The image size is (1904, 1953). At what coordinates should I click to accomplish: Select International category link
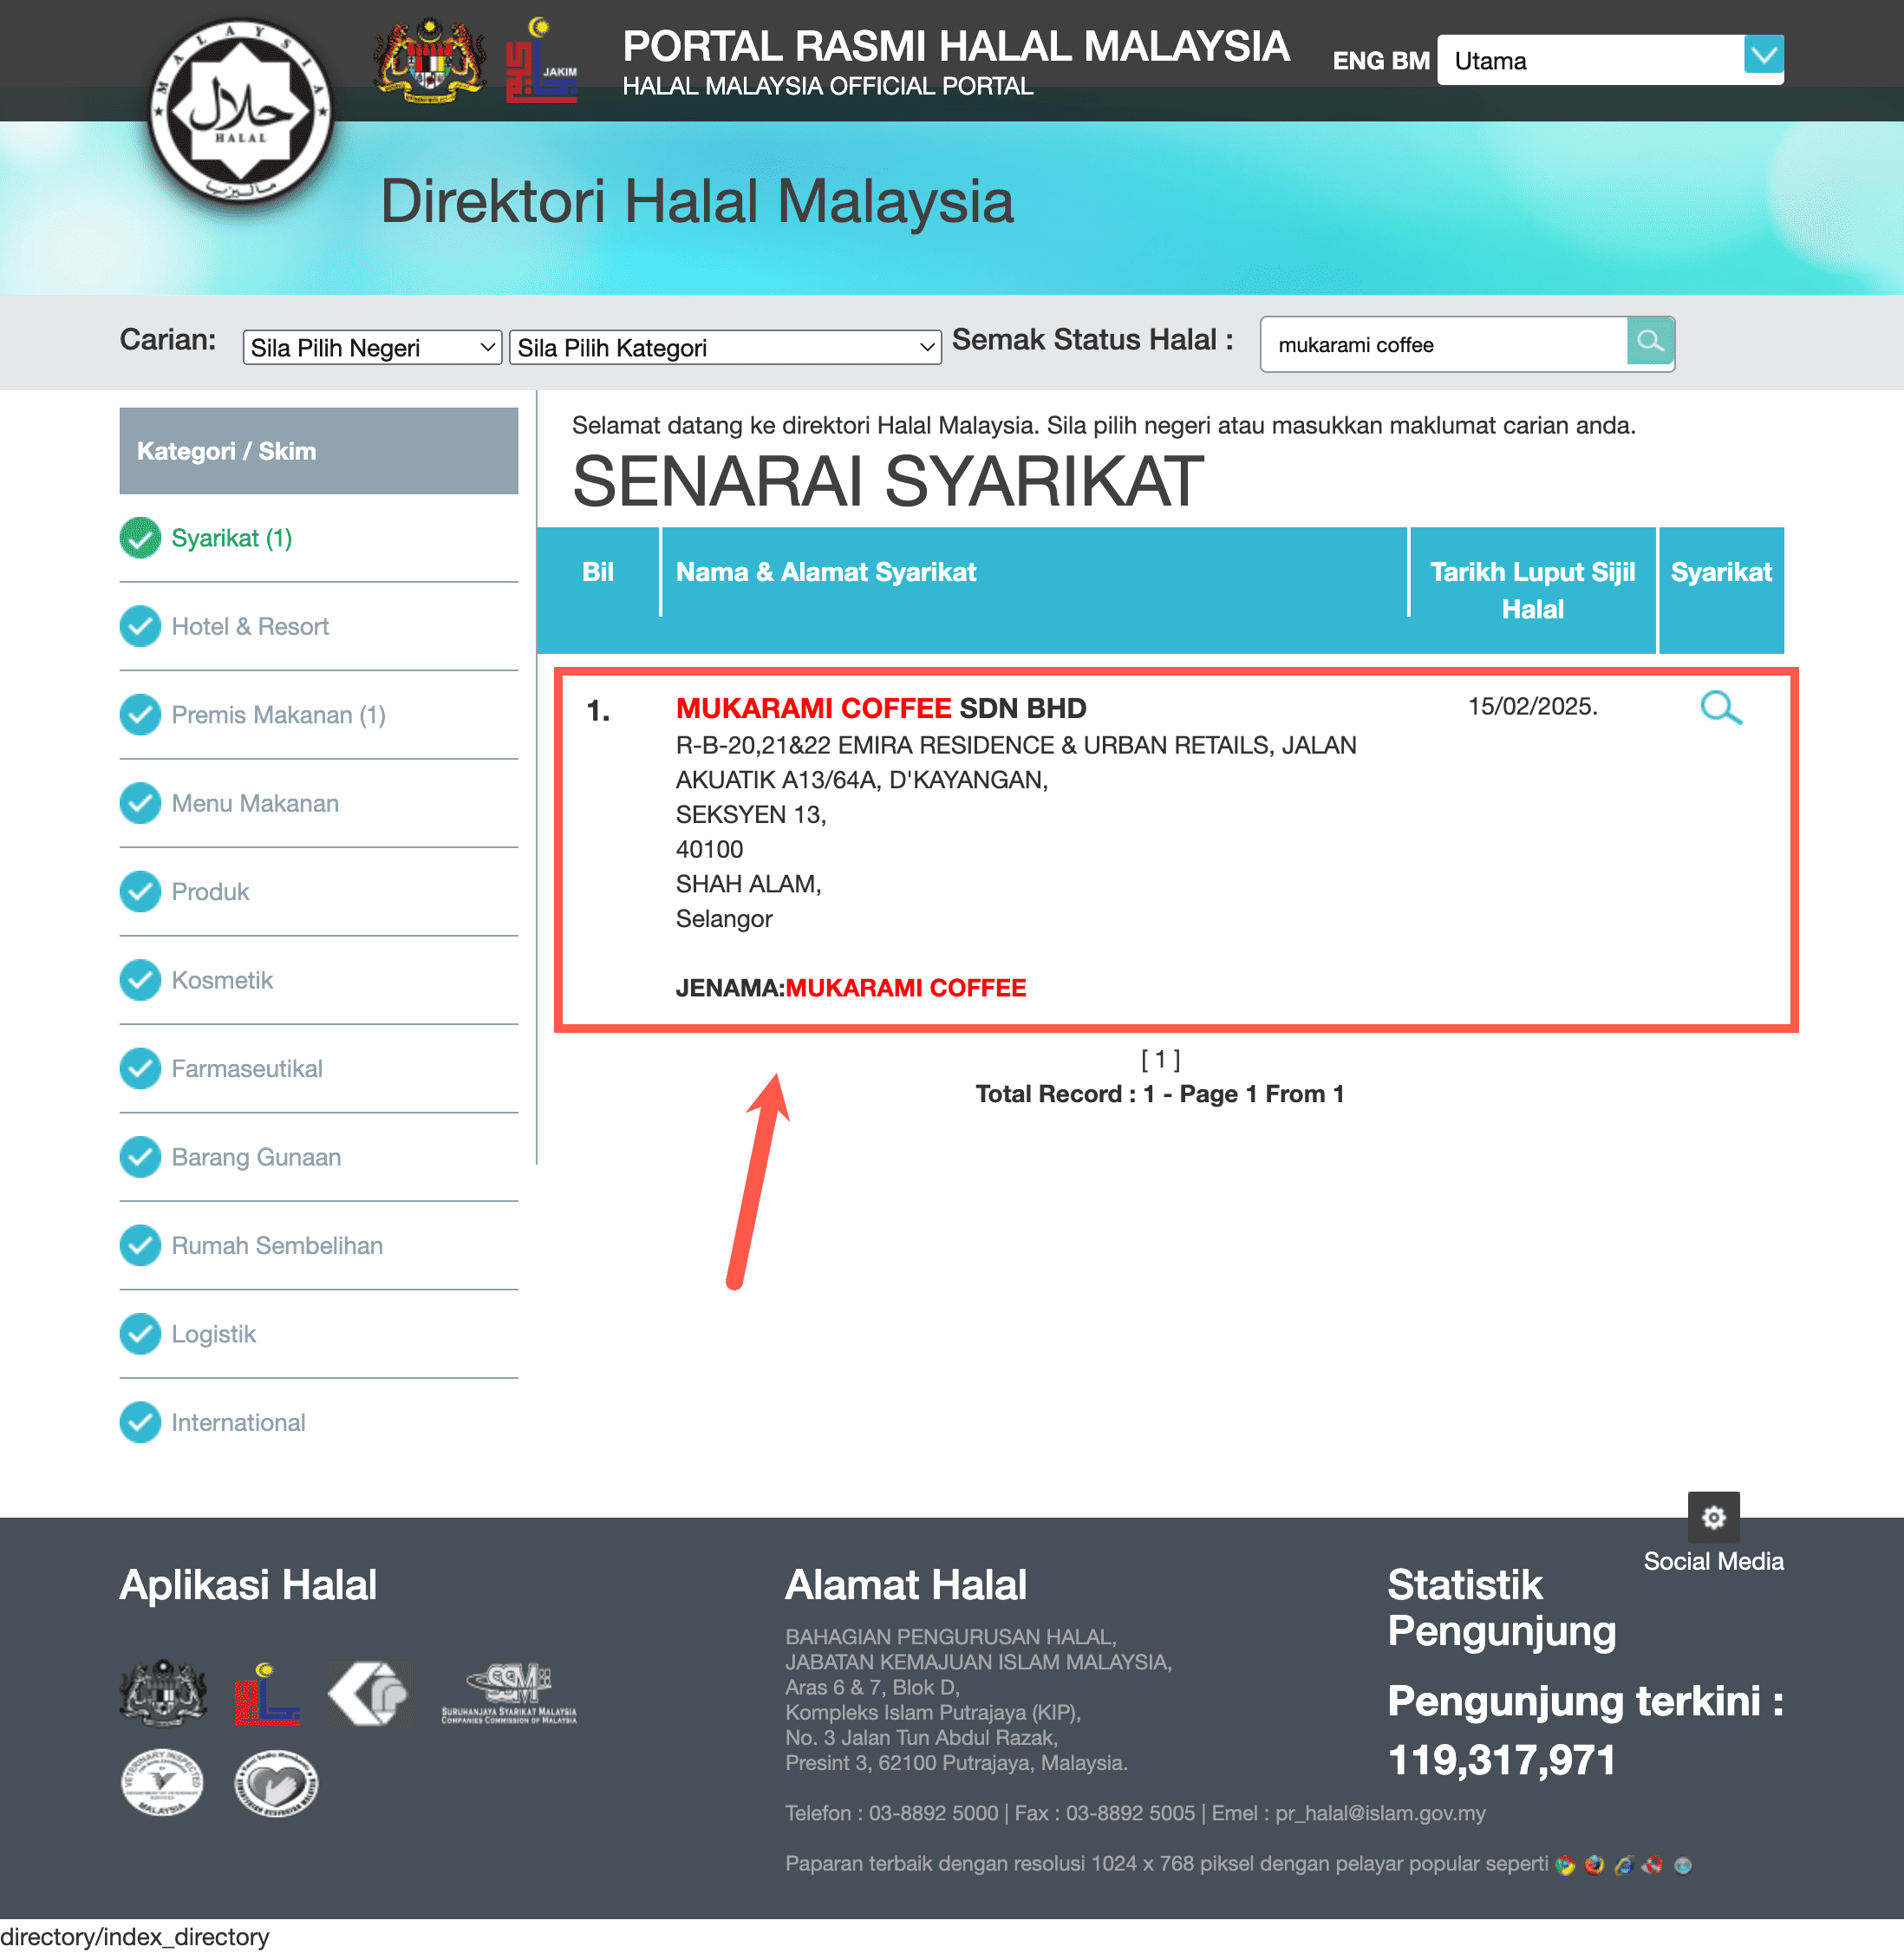(x=238, y=1423)
